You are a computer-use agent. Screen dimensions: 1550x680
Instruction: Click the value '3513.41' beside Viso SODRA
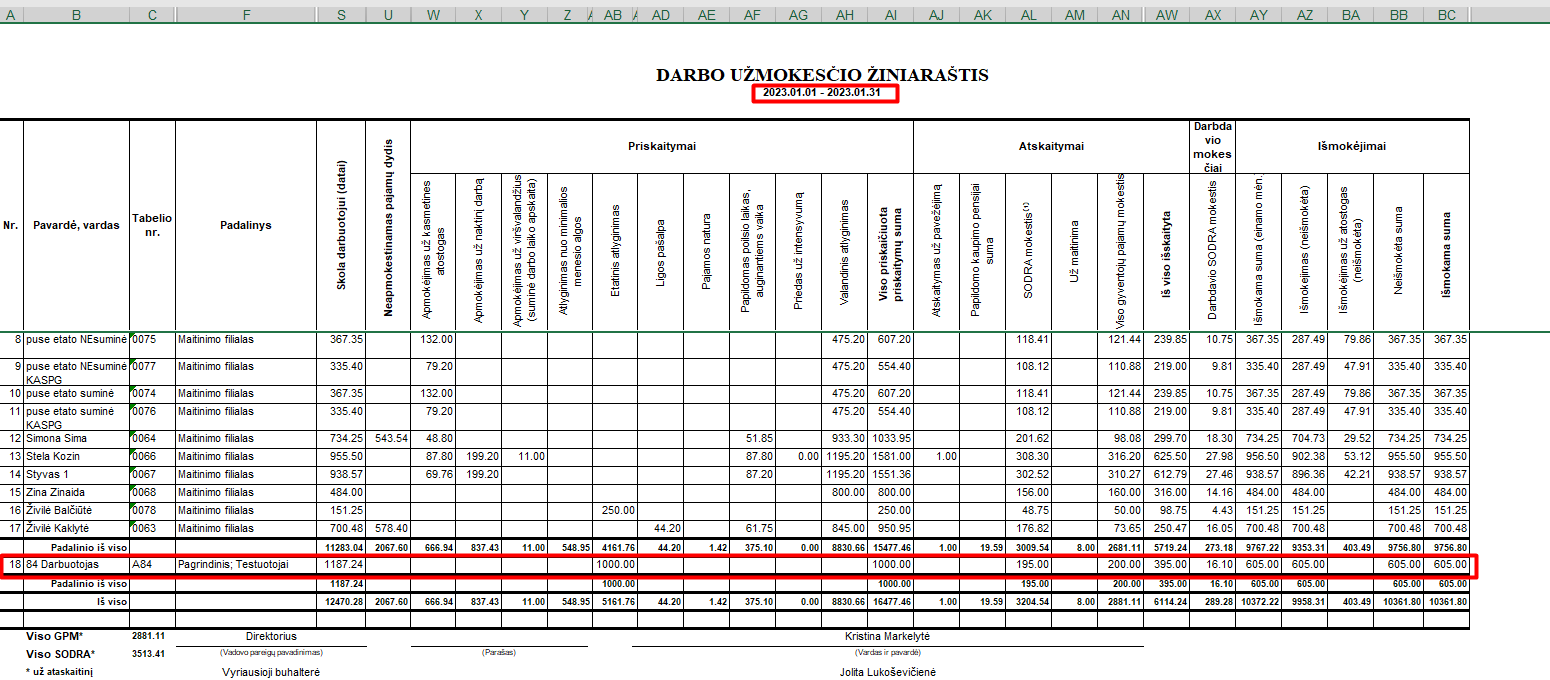point(148,654)
